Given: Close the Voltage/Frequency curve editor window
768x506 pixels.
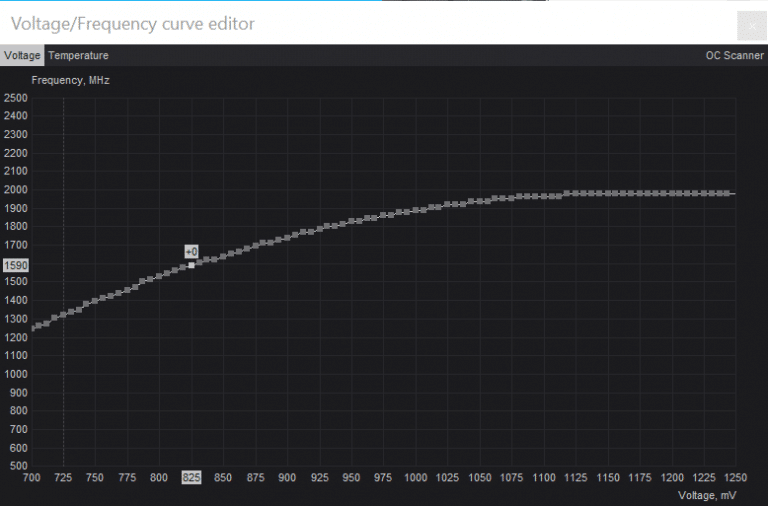Looking at the screenshot, I should tap(751, 26).
